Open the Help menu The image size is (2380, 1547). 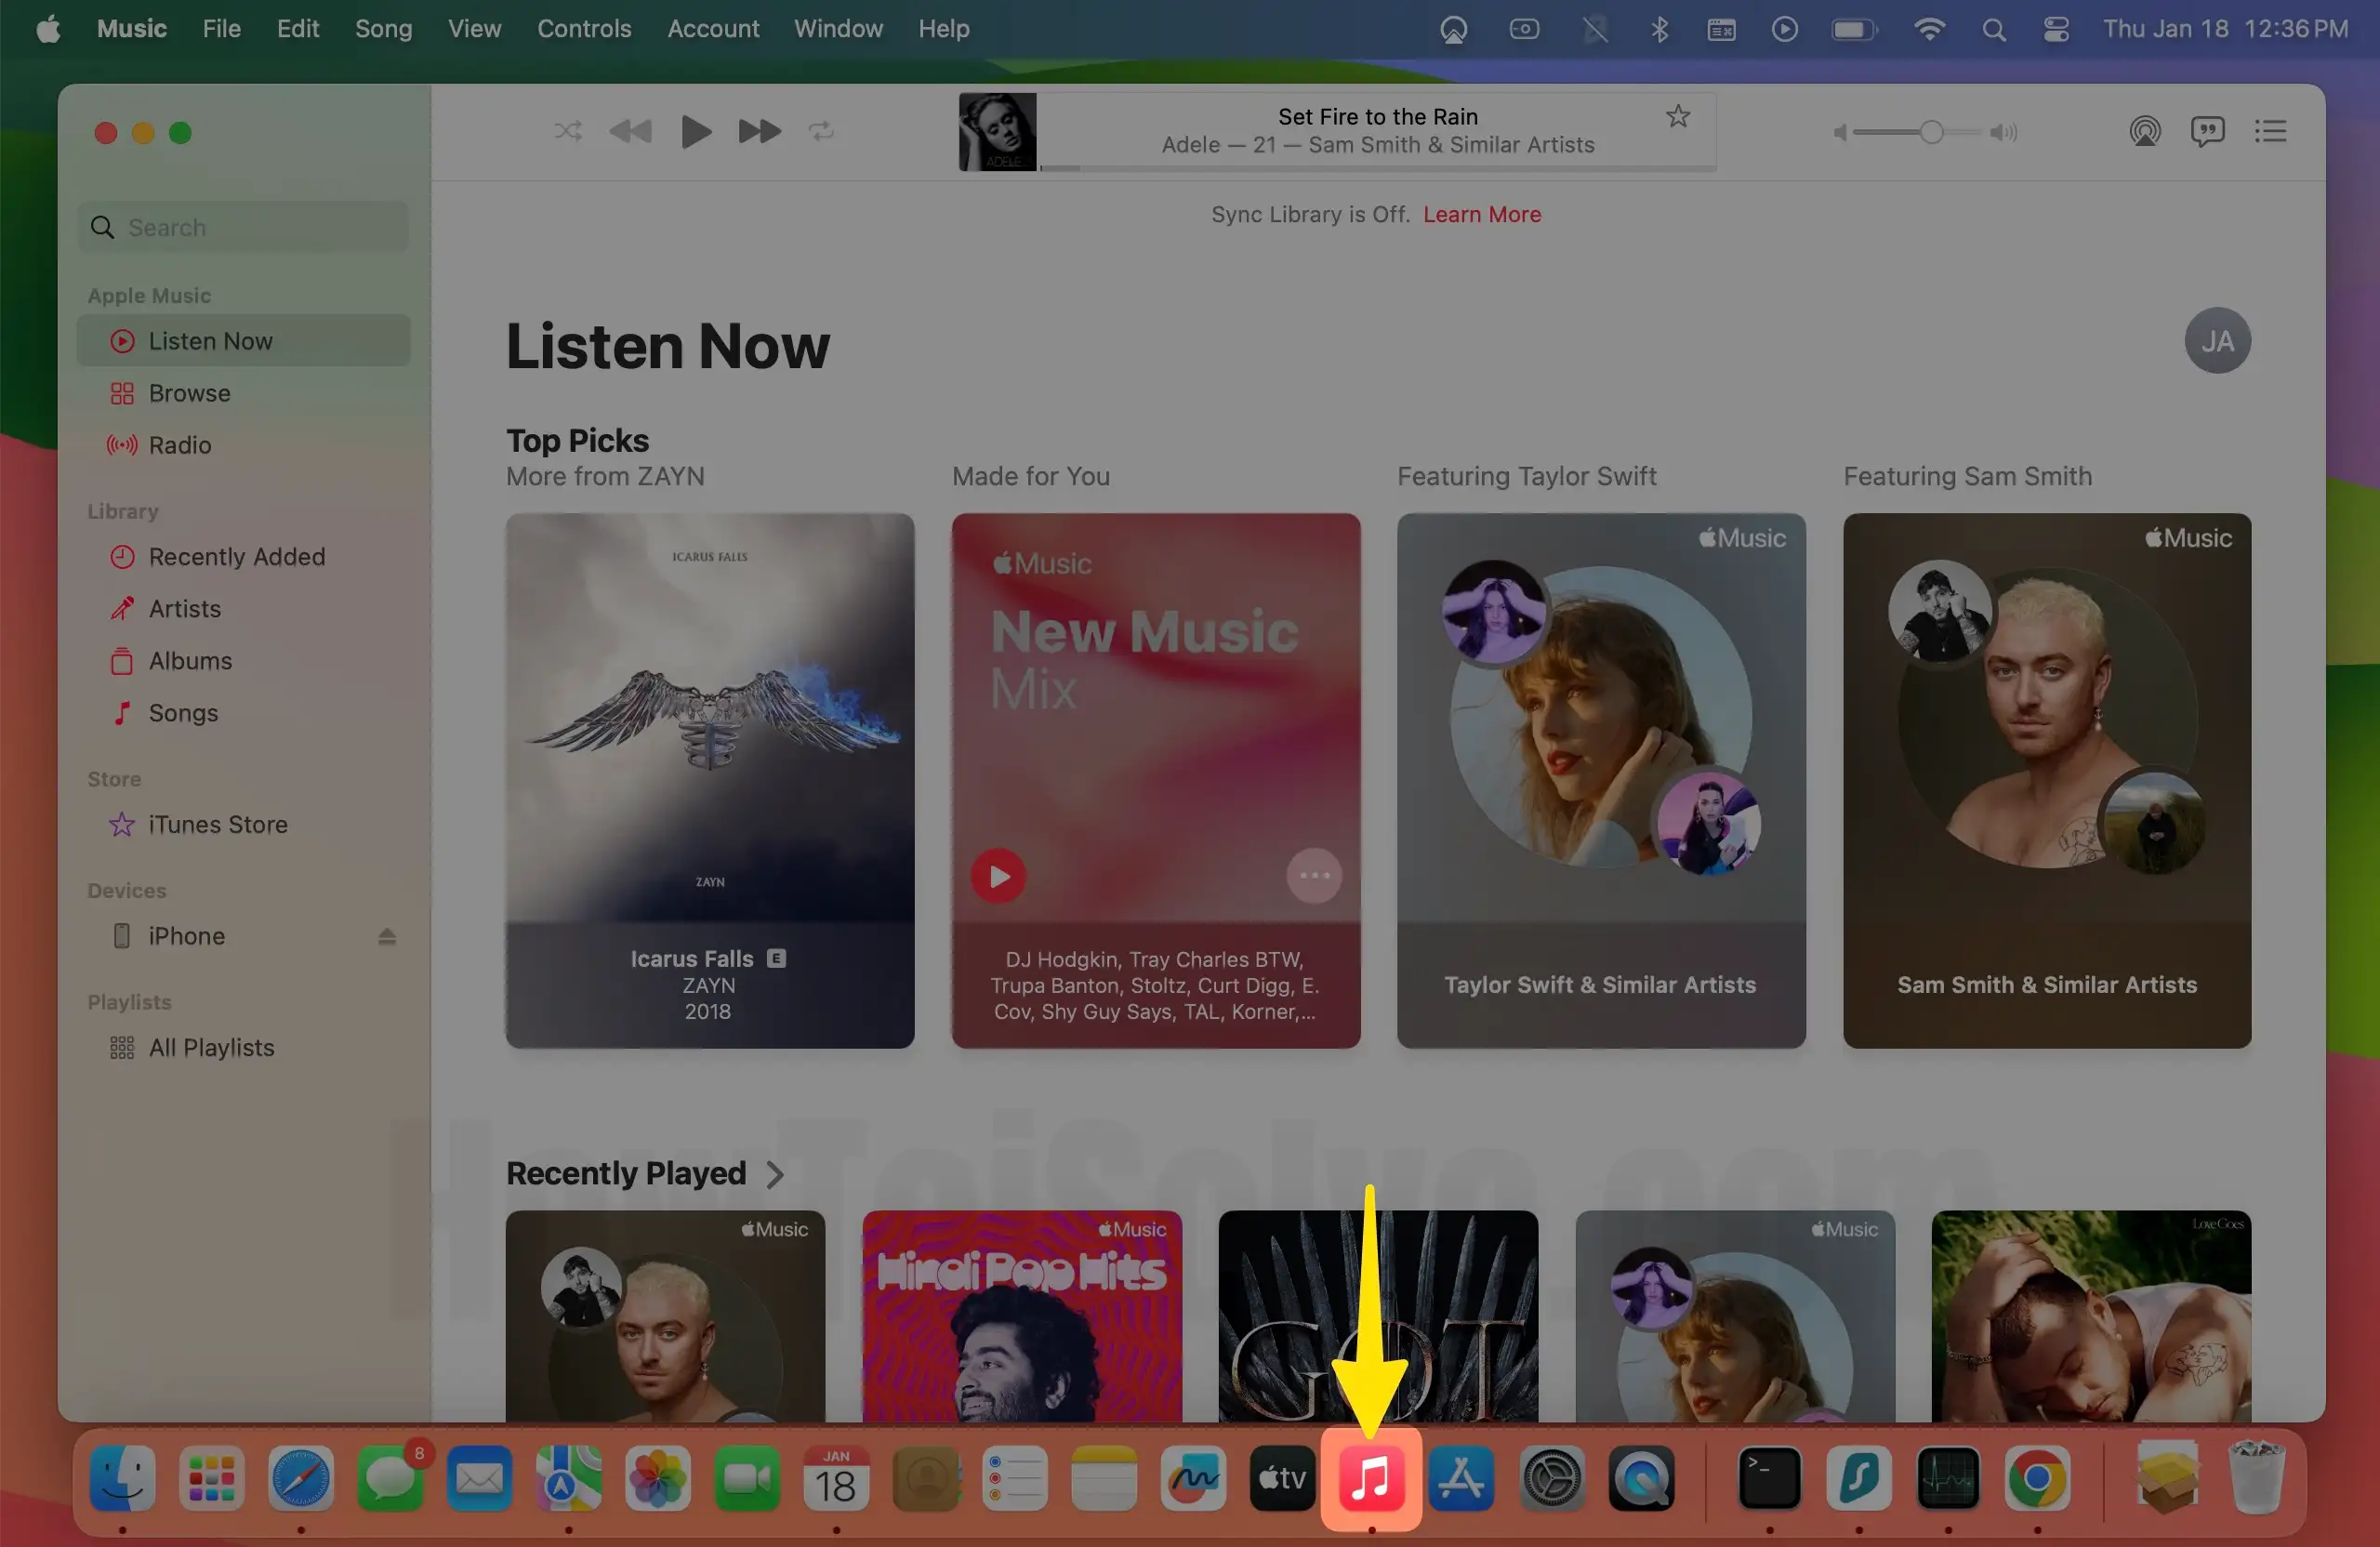point(944,29)
